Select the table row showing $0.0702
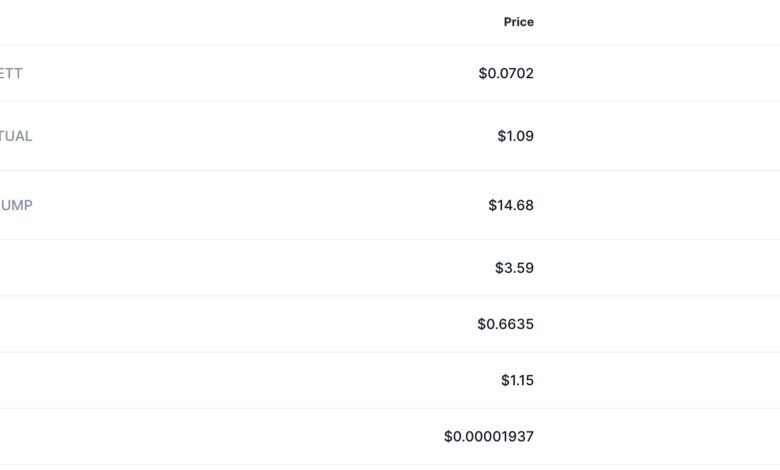 [x=390, y=73]
